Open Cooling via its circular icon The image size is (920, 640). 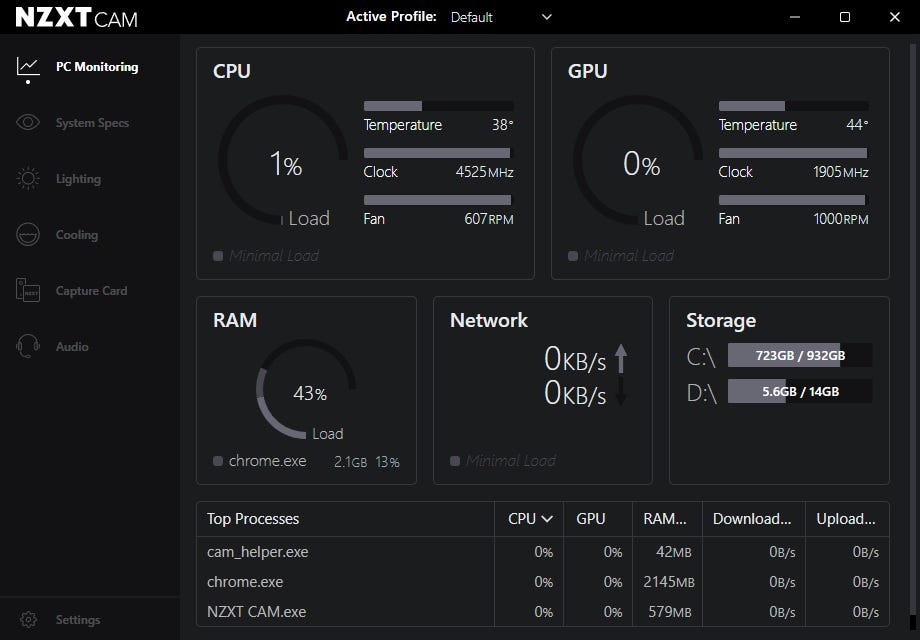28,235
